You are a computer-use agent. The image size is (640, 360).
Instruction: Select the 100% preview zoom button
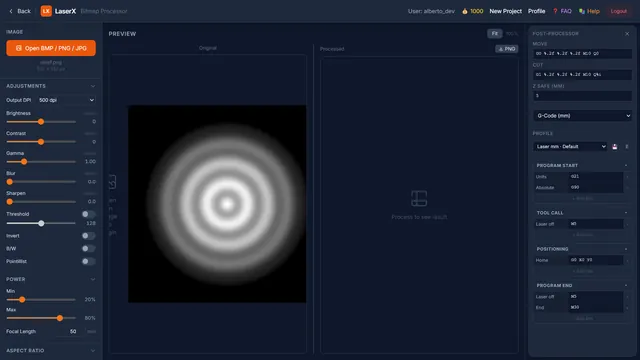pyautogui.click(x=511, y=33)
